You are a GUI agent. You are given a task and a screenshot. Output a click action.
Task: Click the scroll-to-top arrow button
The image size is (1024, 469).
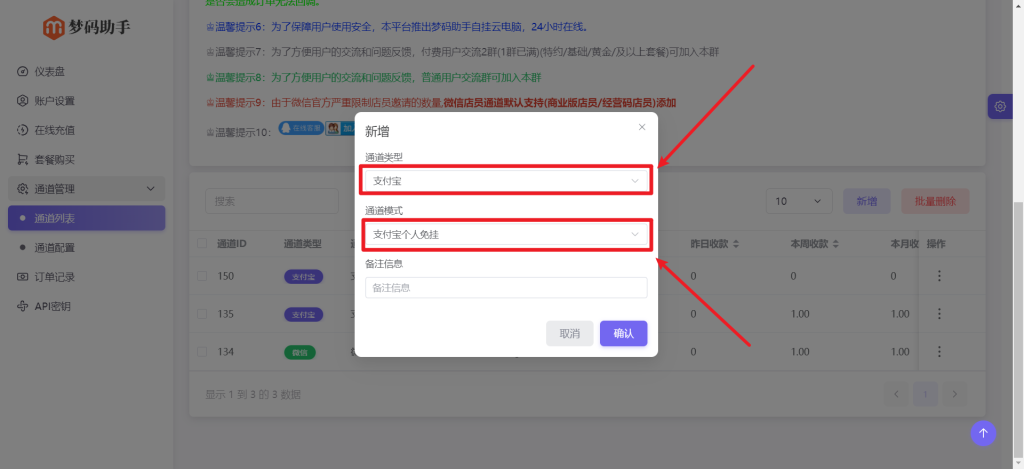[983, 432]
